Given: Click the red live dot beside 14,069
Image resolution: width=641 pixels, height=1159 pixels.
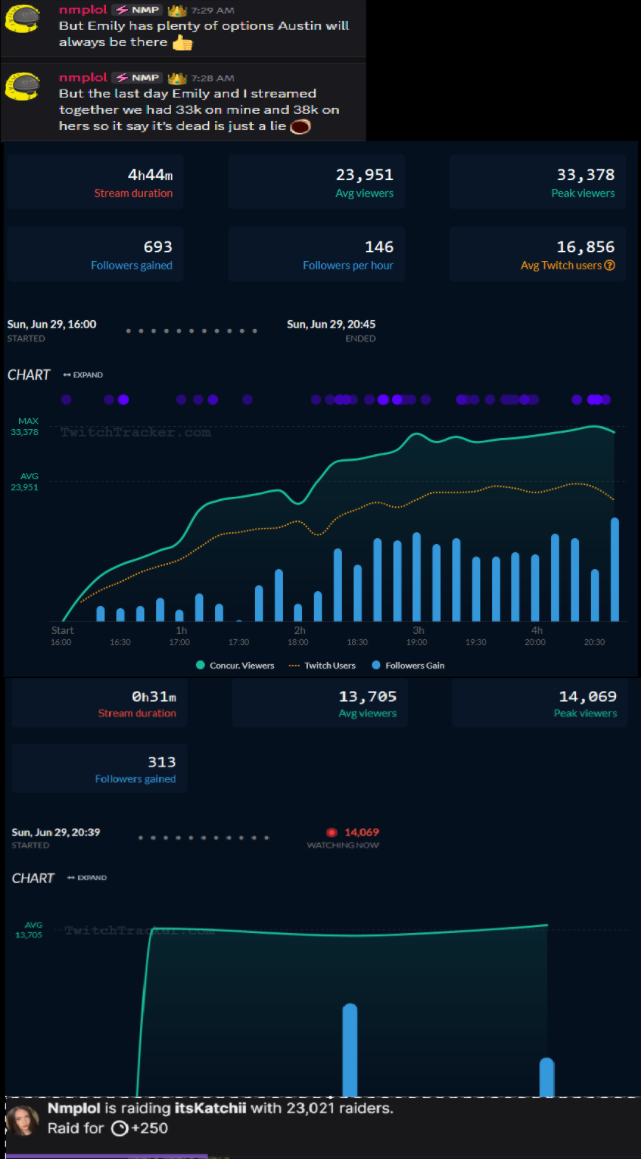Looking at the screenshot, I should 332,832.
